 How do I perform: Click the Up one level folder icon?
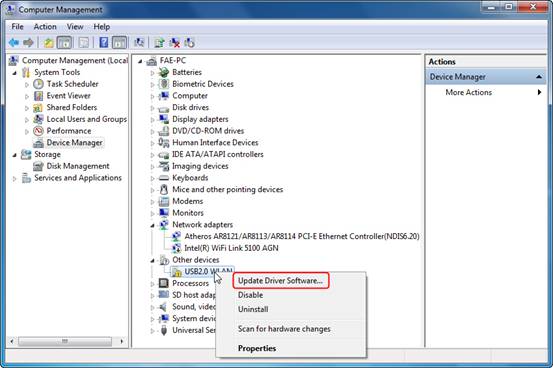(49, 43)
